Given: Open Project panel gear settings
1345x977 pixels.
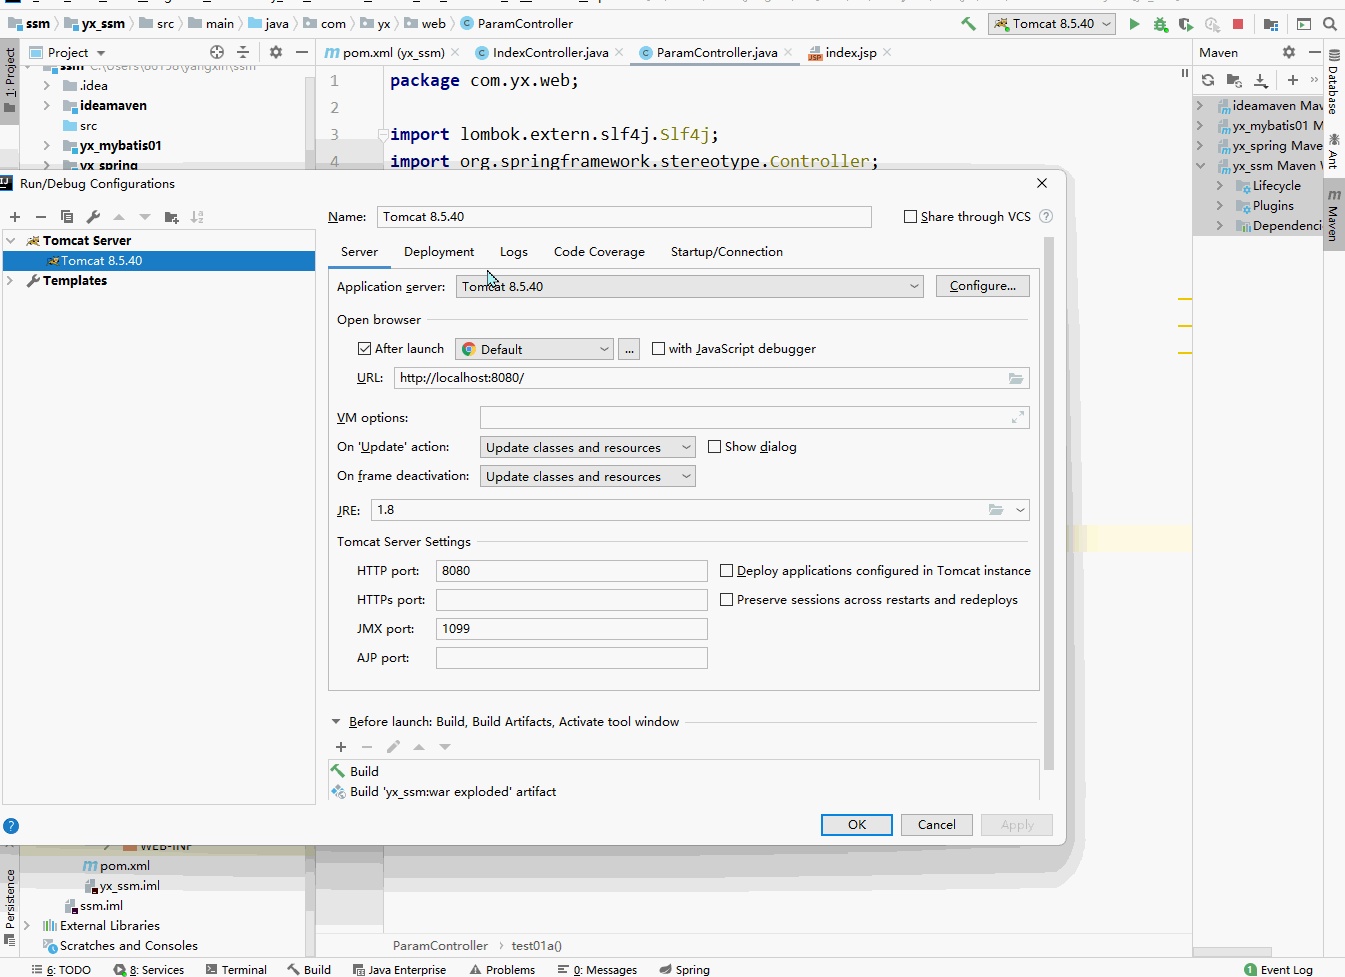Looking at the screenshot, I should (276, 52).
